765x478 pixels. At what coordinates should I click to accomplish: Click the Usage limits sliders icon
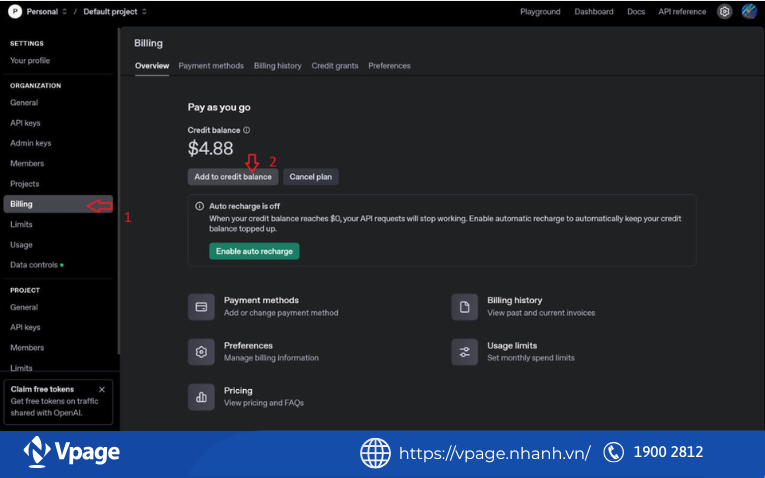[464, 352]
